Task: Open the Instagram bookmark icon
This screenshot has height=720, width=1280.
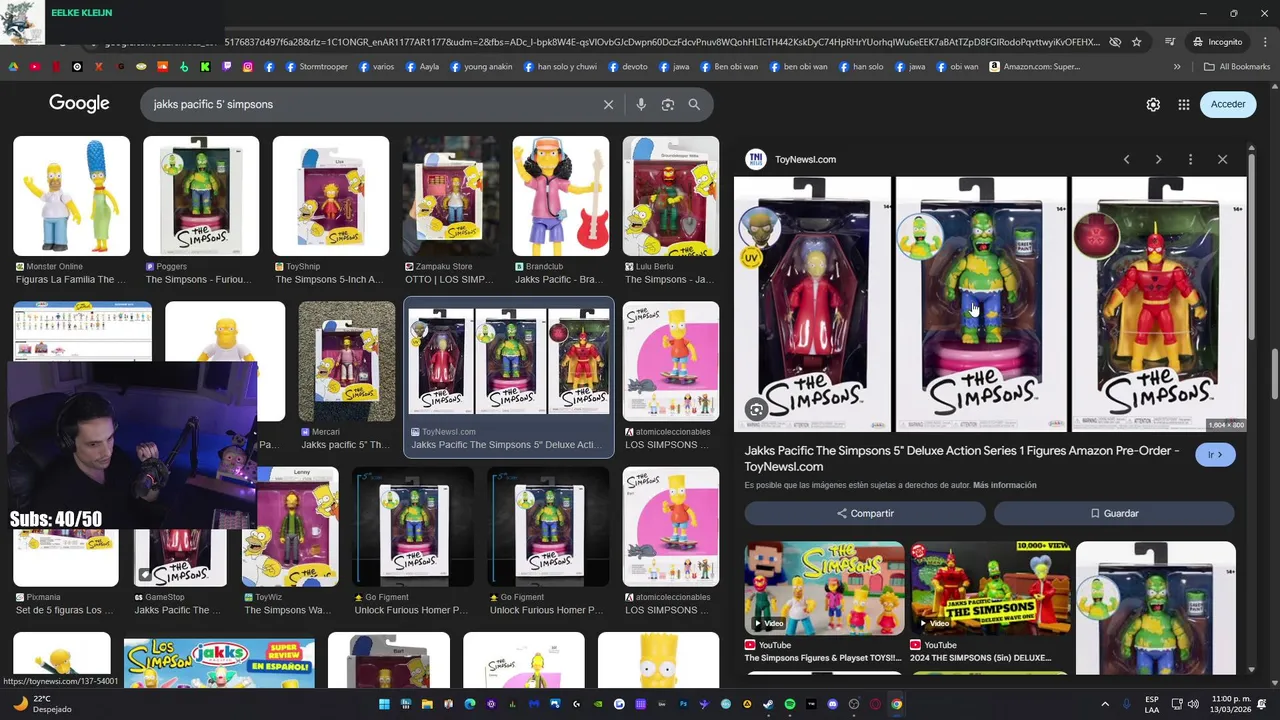Action: click(x=248, y=67)
